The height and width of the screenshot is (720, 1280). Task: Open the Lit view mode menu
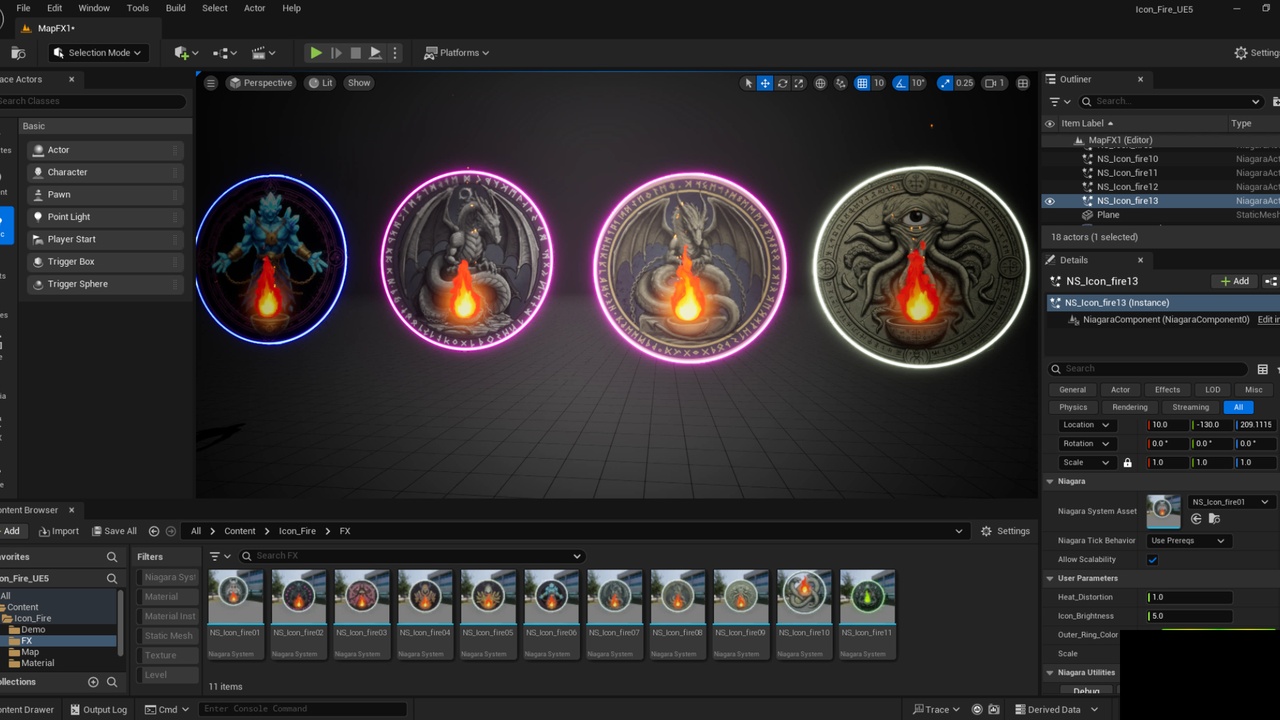(x=321, y=83)
